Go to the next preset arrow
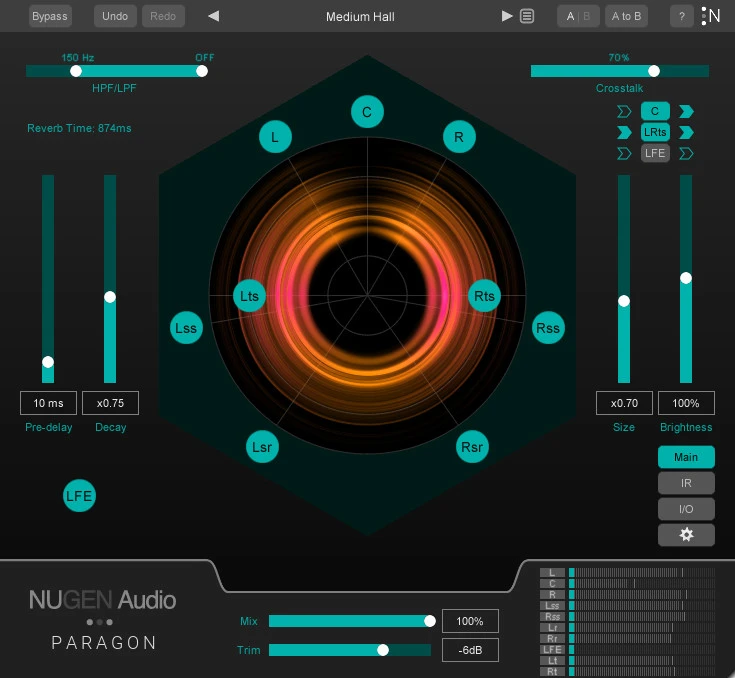This screenshot has height=678, width=735. 507,17
